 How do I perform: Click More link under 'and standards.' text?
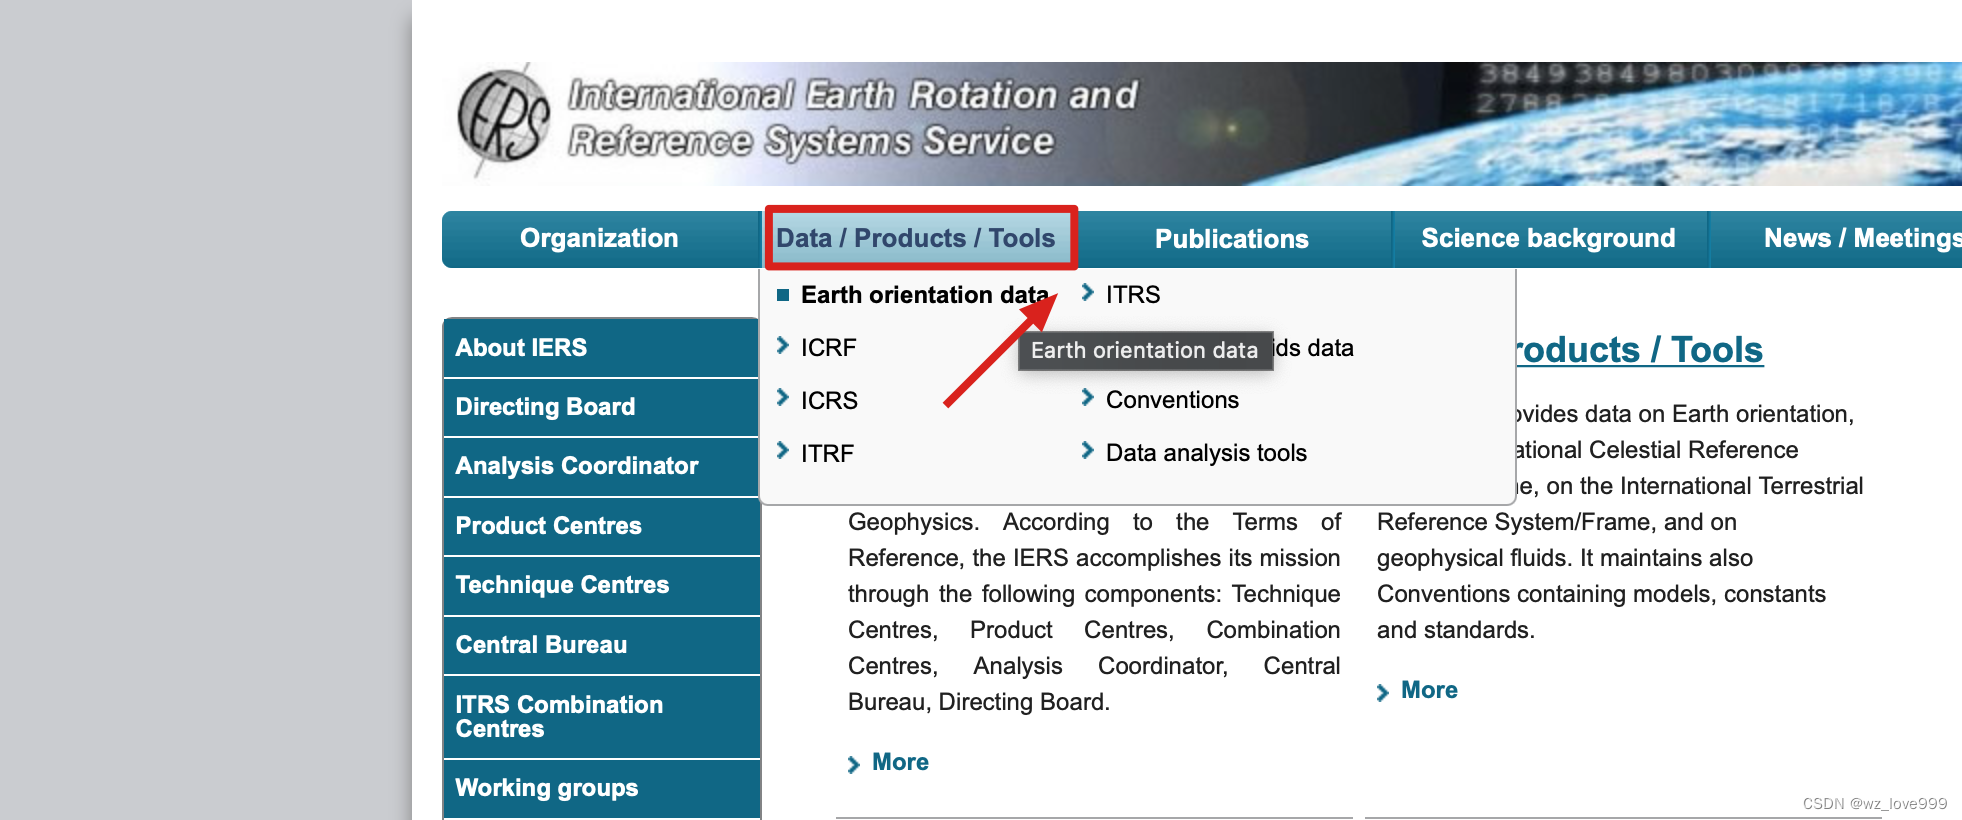(1429, 690)
